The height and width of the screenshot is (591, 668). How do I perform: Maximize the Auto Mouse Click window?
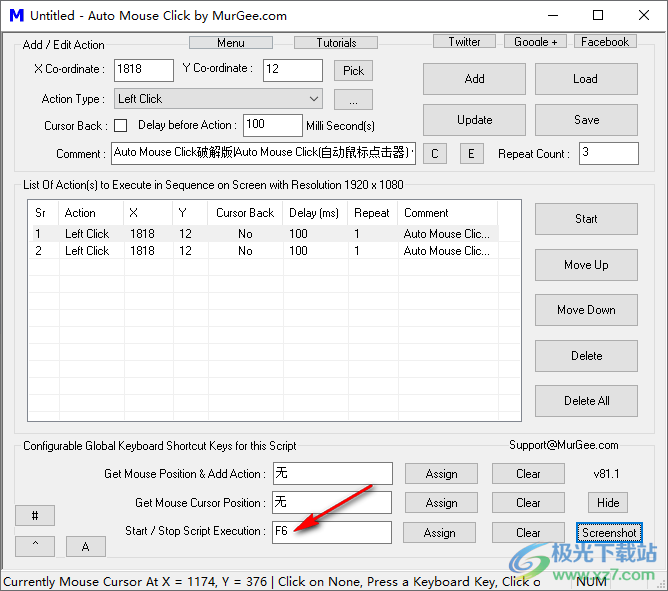(x=598, y=16)
